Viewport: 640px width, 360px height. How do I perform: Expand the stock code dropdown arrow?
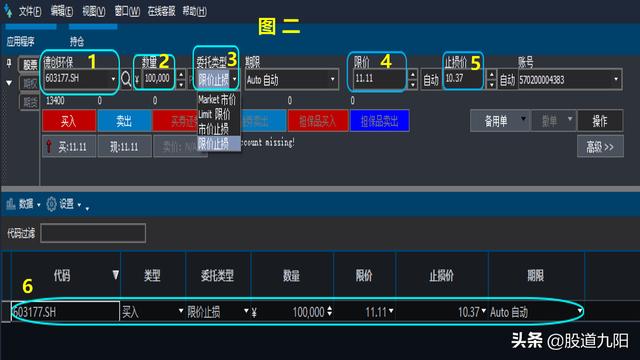[113, 79]
